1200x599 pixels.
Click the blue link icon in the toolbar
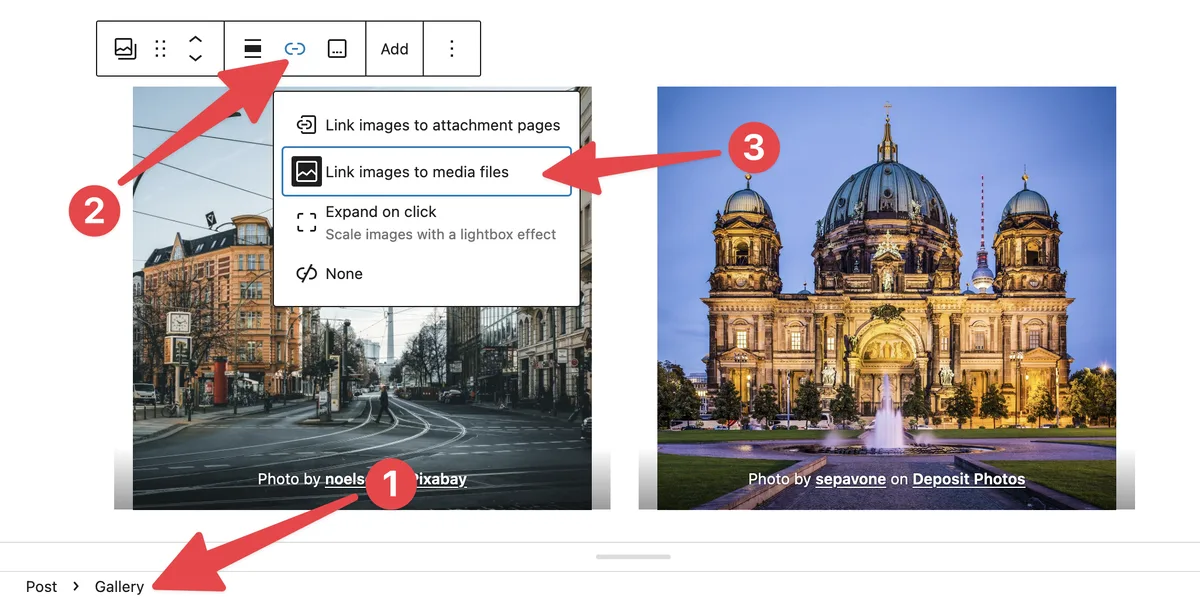click(x=295, y=49)
